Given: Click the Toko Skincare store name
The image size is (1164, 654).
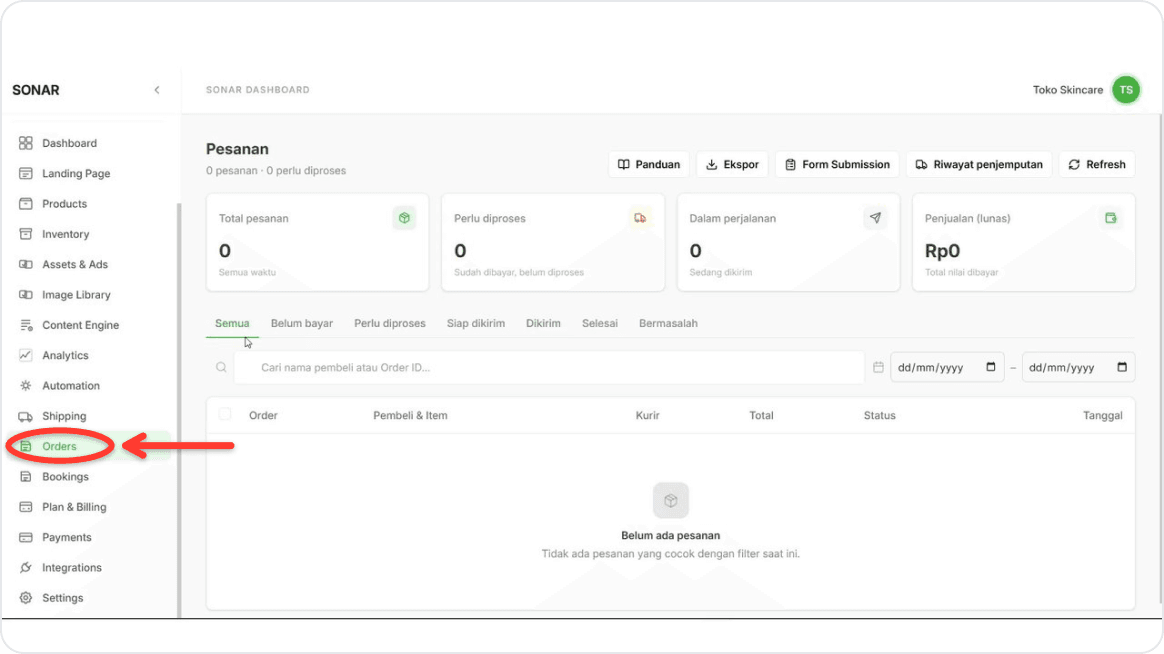Looking at the screenshot, I should click(x=1067, y=90).
